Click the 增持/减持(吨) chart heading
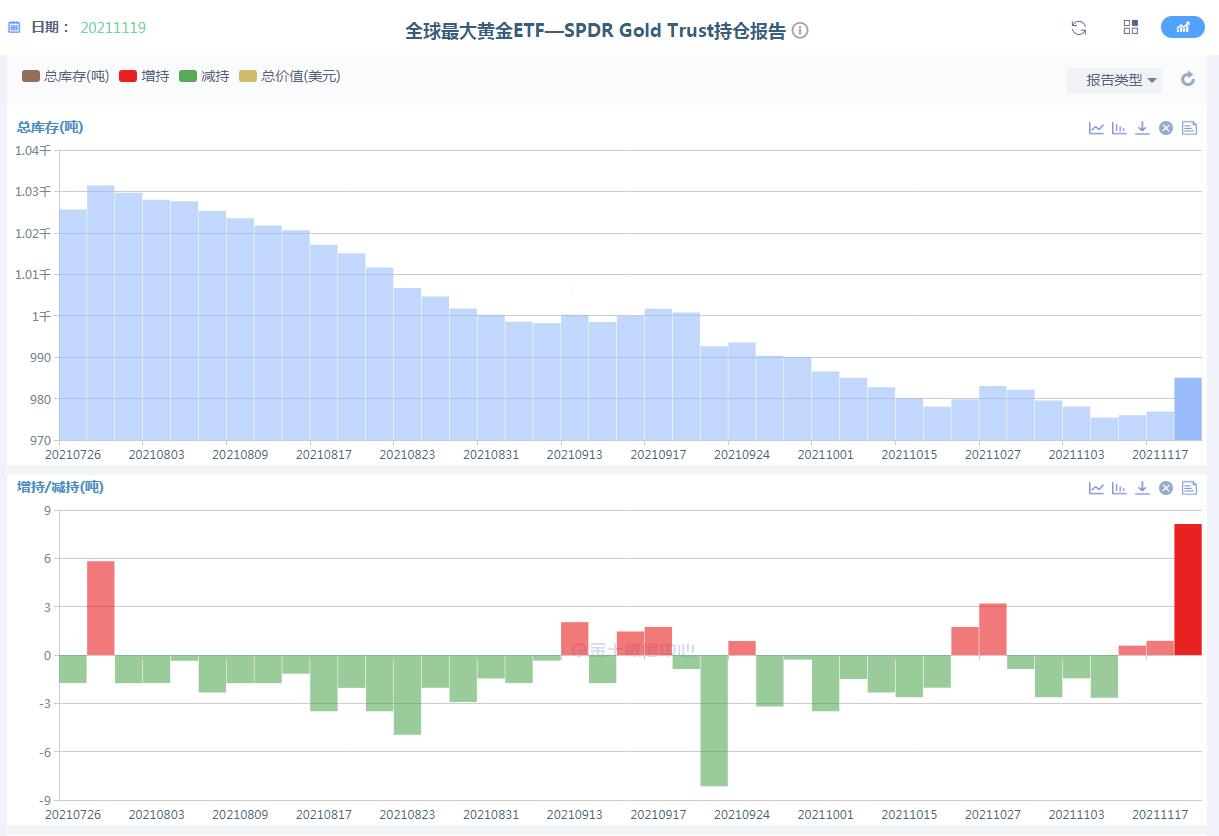Viewport: 1219px width, 836px height. pyautogui.click(x=60, y=487)
